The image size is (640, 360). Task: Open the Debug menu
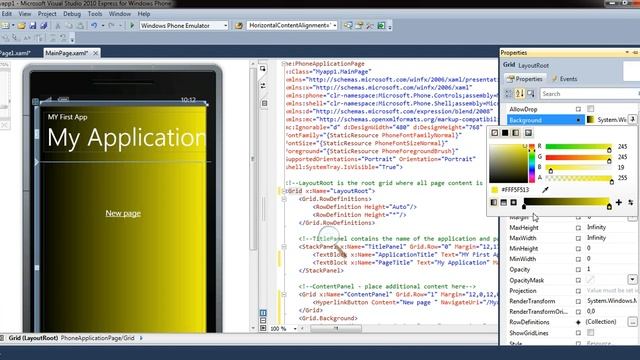pos(72,14)
